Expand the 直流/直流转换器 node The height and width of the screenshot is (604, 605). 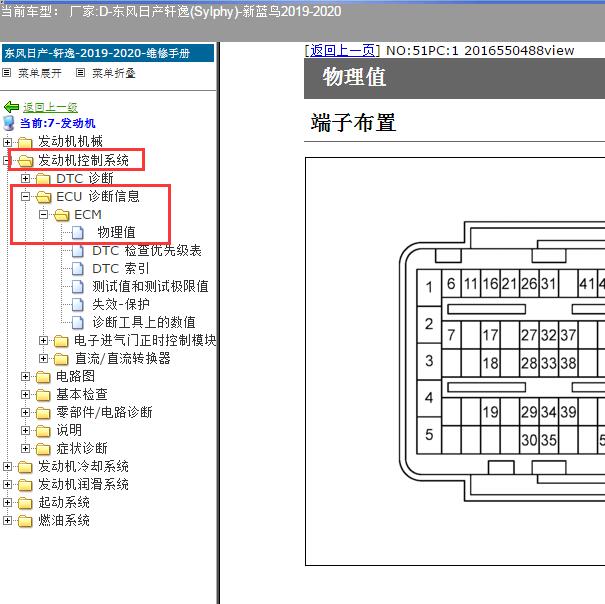(x=44, y=359)
